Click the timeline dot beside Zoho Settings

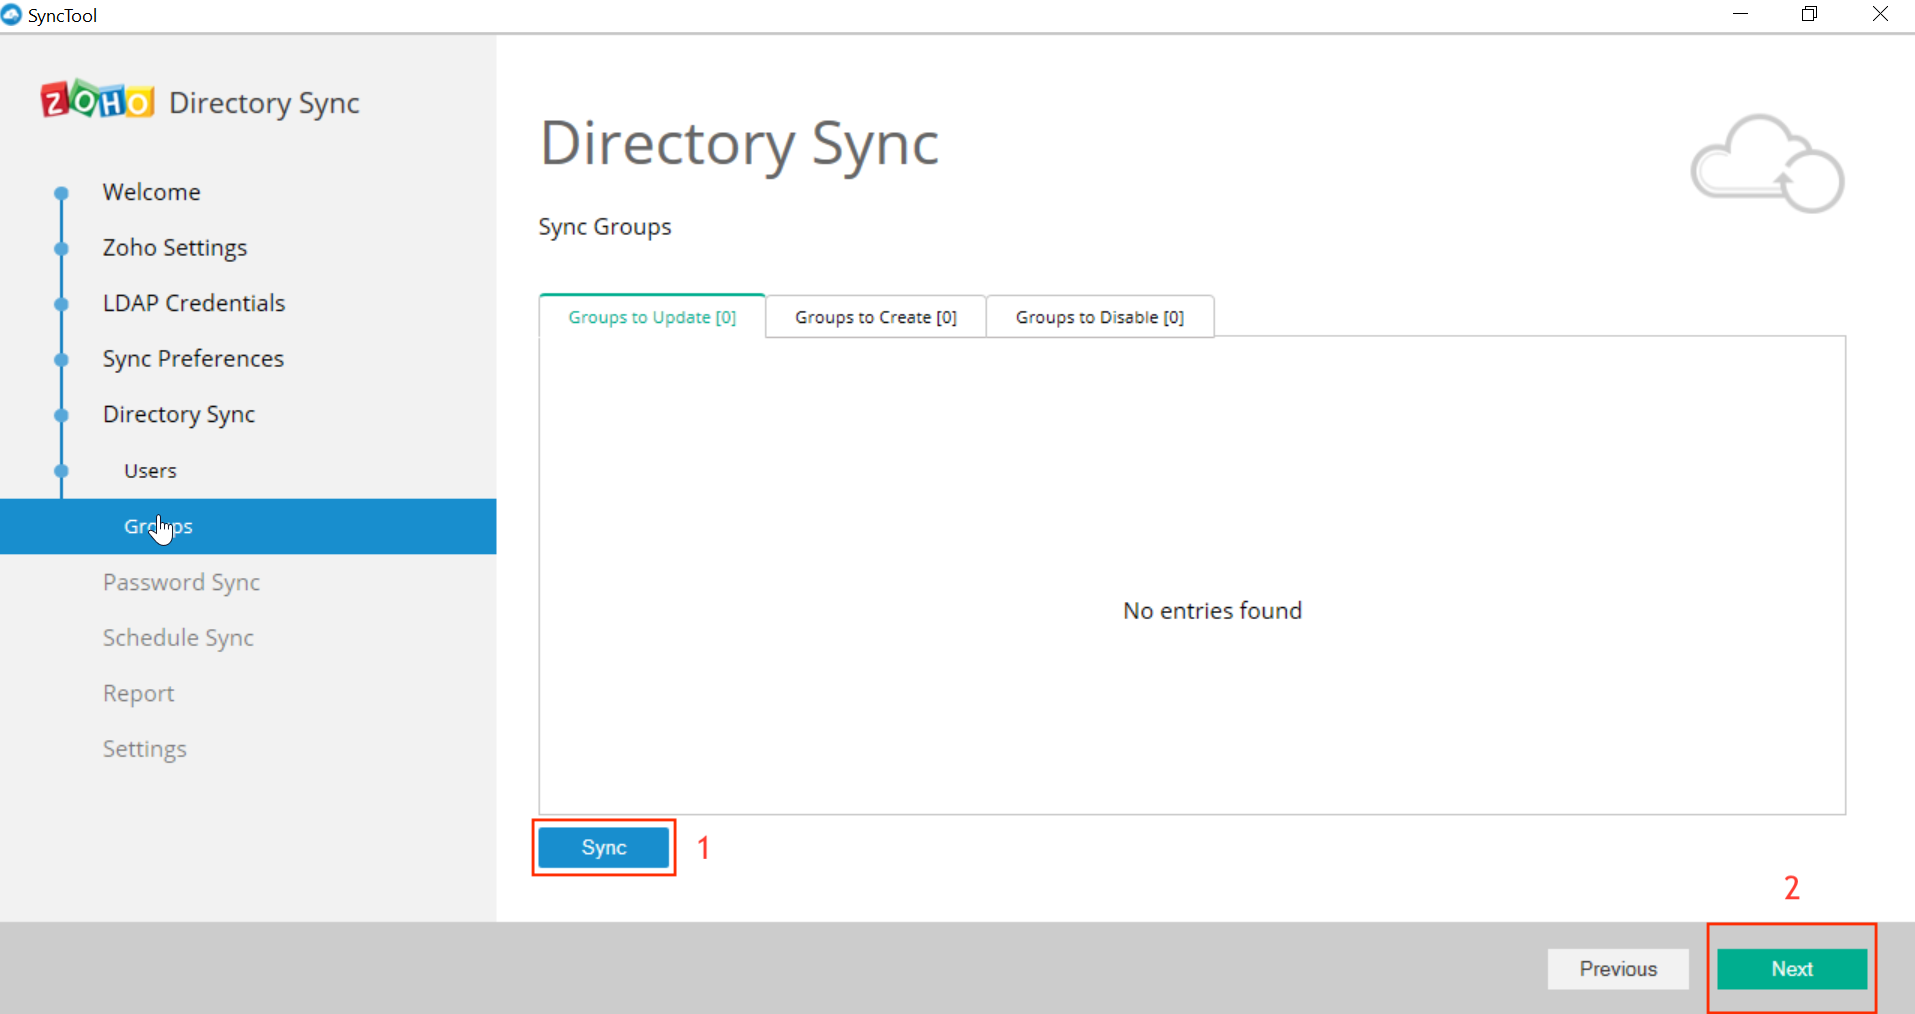pos(61,248)
